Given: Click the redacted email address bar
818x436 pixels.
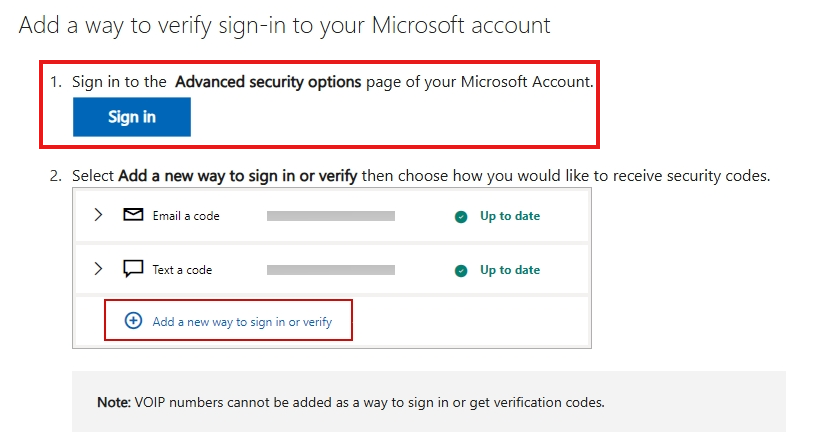Looking at the screenshot, I should (x=331, y=216).
